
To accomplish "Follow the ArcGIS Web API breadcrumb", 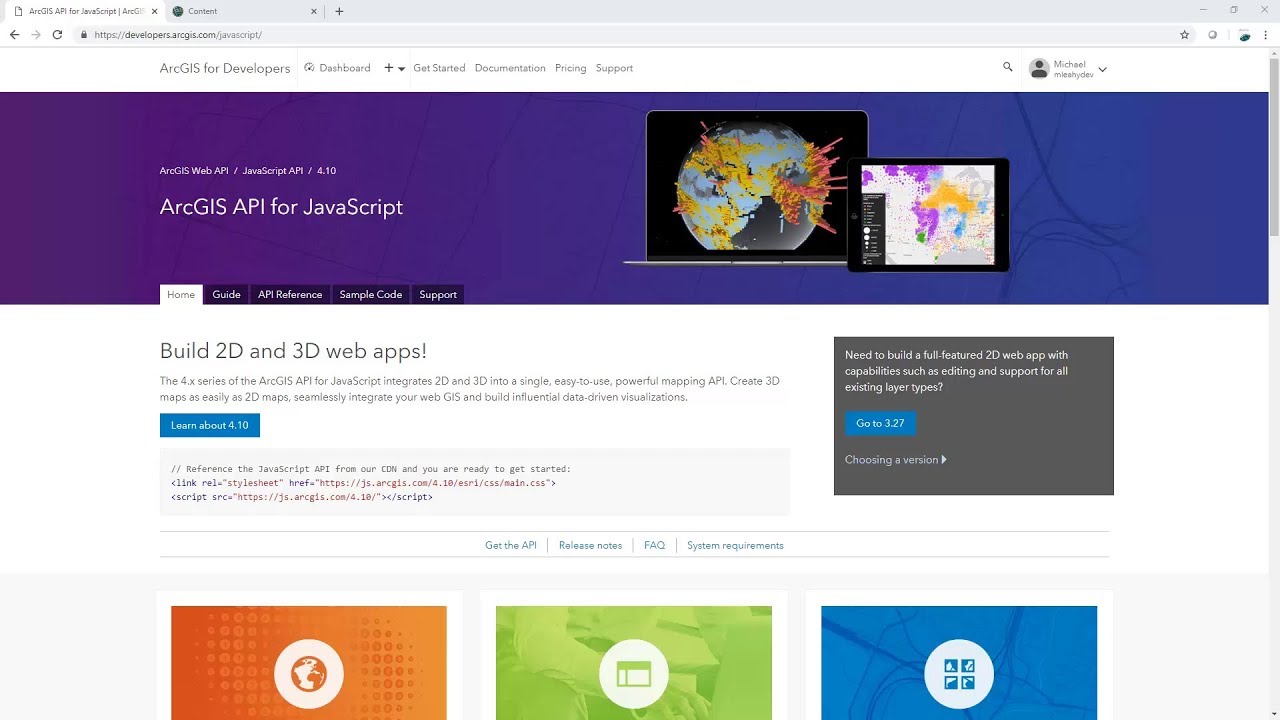I will pos(194,171).
